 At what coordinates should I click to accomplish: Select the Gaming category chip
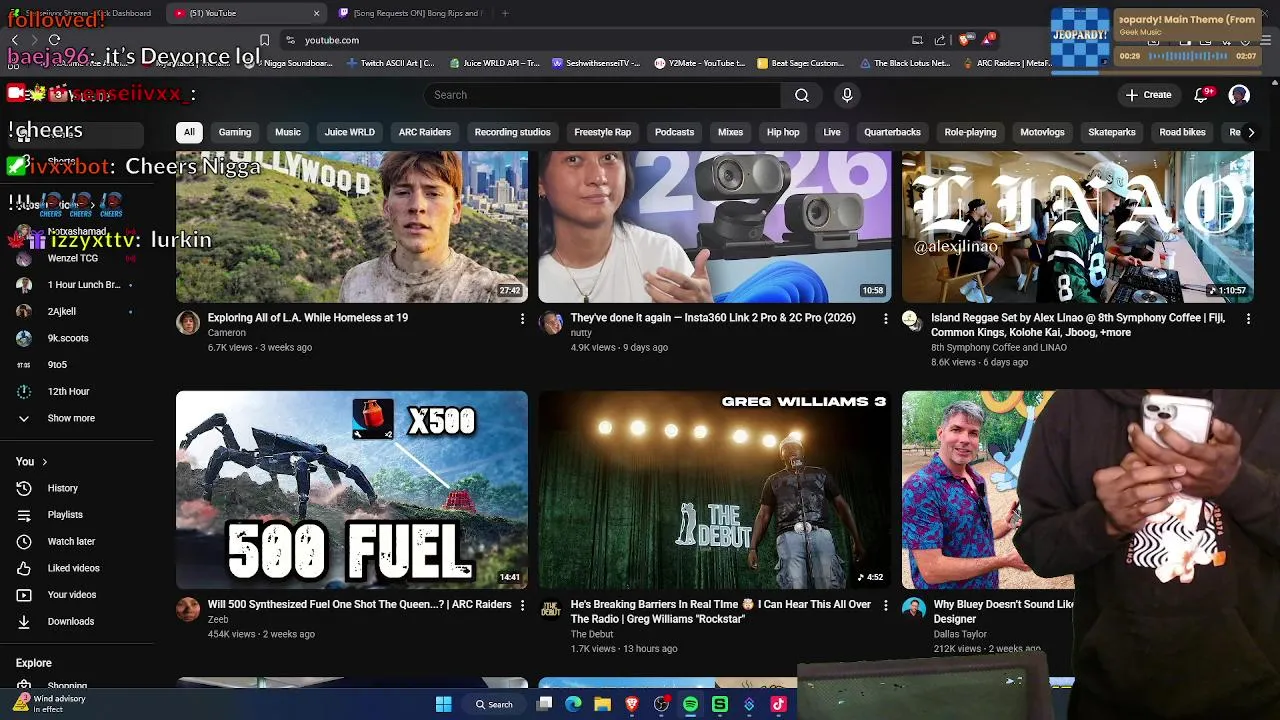point(235,132)
